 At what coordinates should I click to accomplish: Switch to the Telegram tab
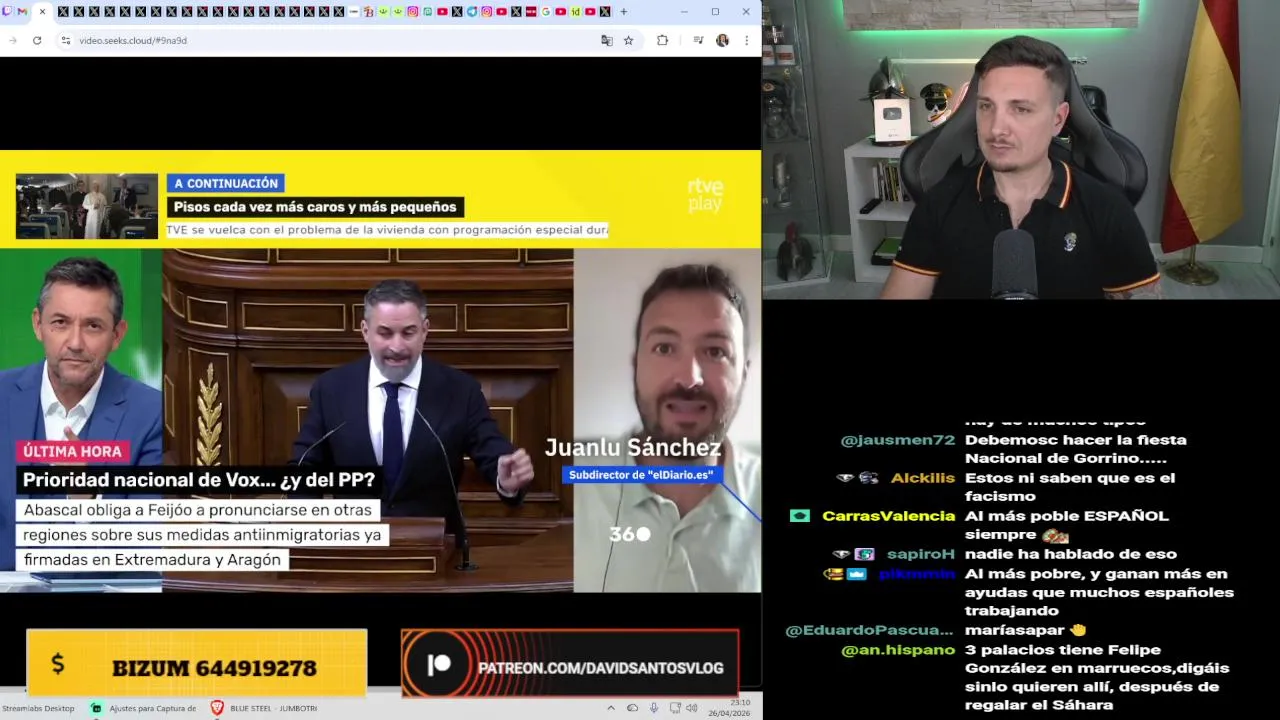coord(472,11)
